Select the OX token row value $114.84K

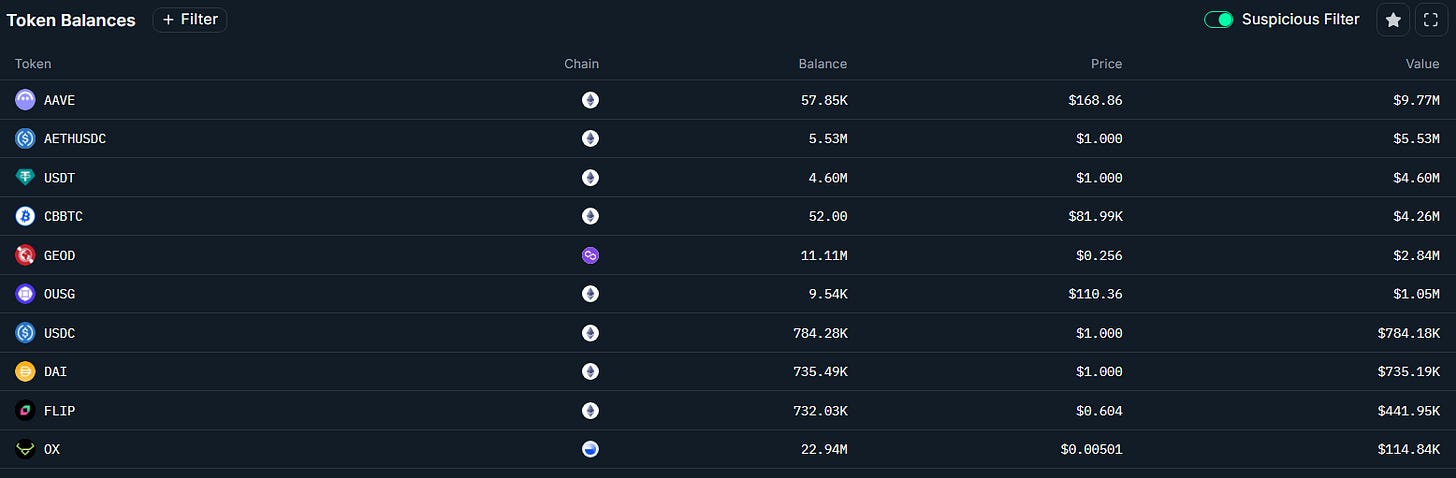pos(1408,449)
